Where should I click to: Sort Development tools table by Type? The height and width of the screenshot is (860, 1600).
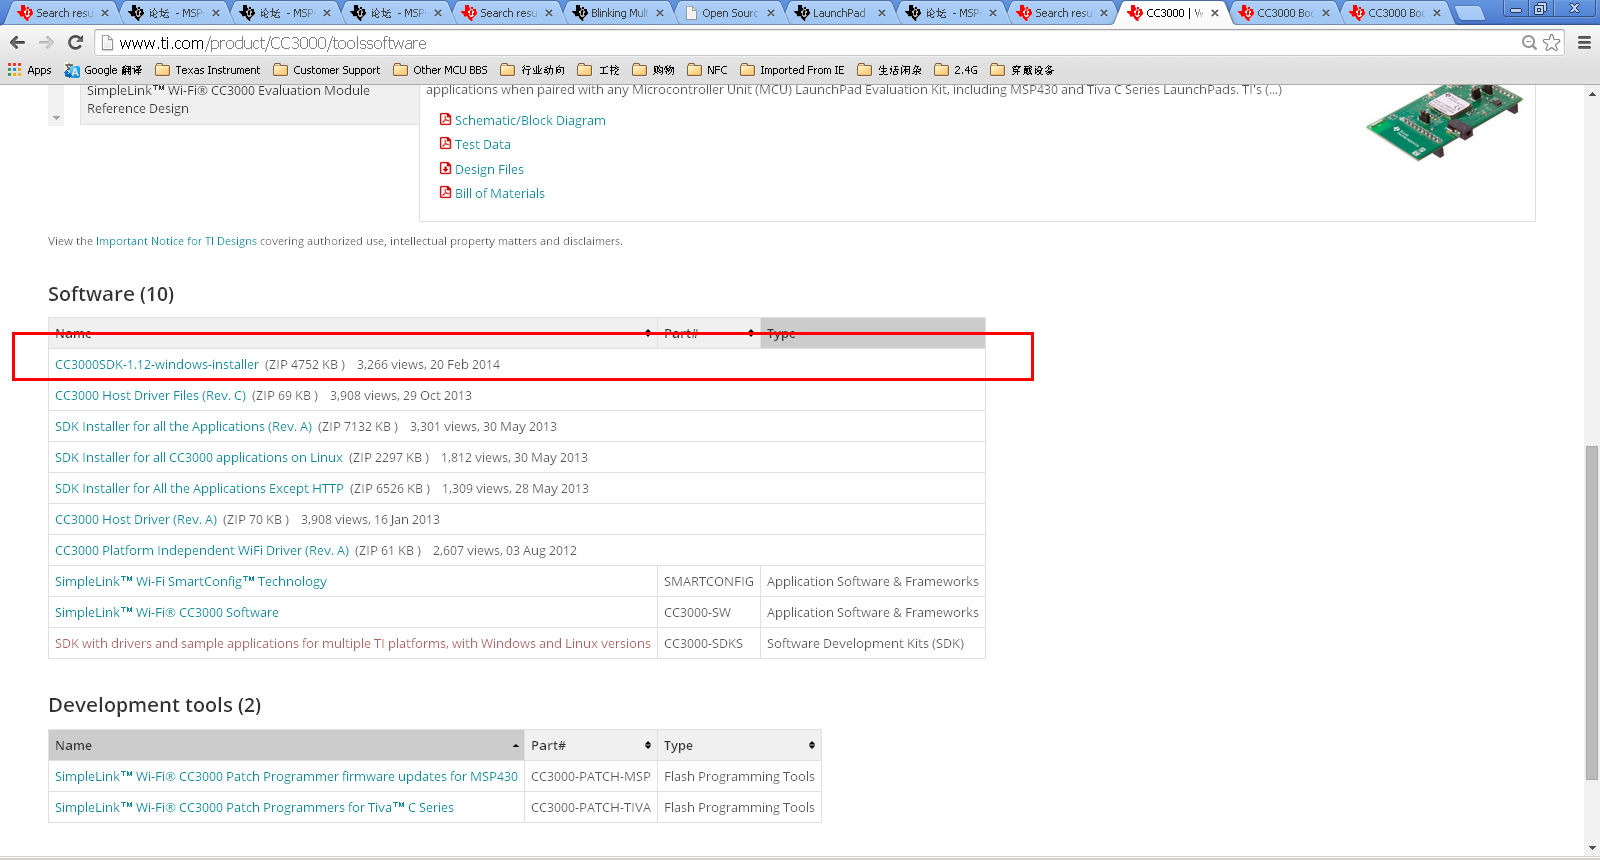(739, 745)
